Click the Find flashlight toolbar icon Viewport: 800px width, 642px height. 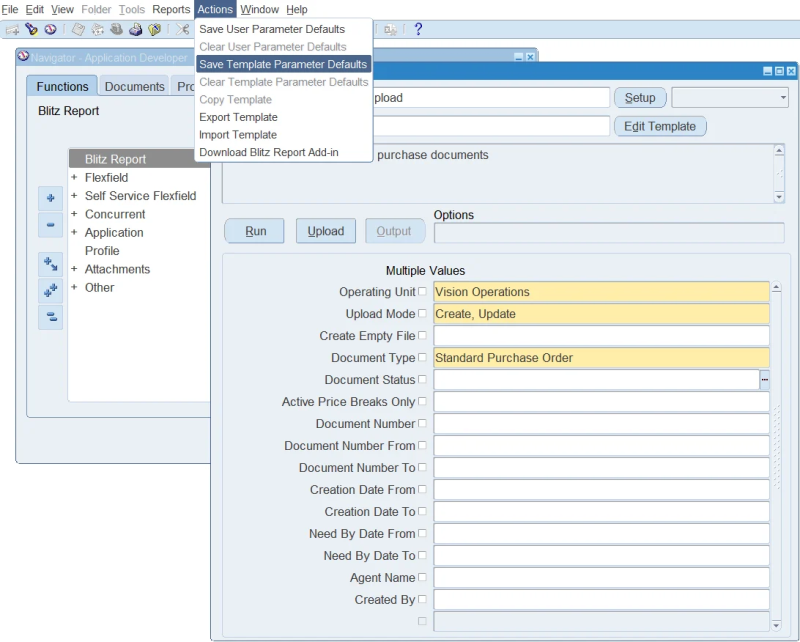(32, 30)
